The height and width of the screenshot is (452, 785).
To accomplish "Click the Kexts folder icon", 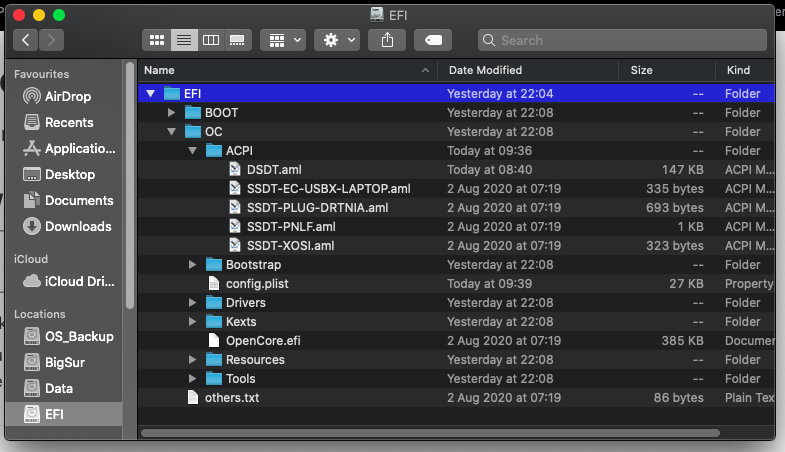I will pyautogui.click(x=214, y=322).
